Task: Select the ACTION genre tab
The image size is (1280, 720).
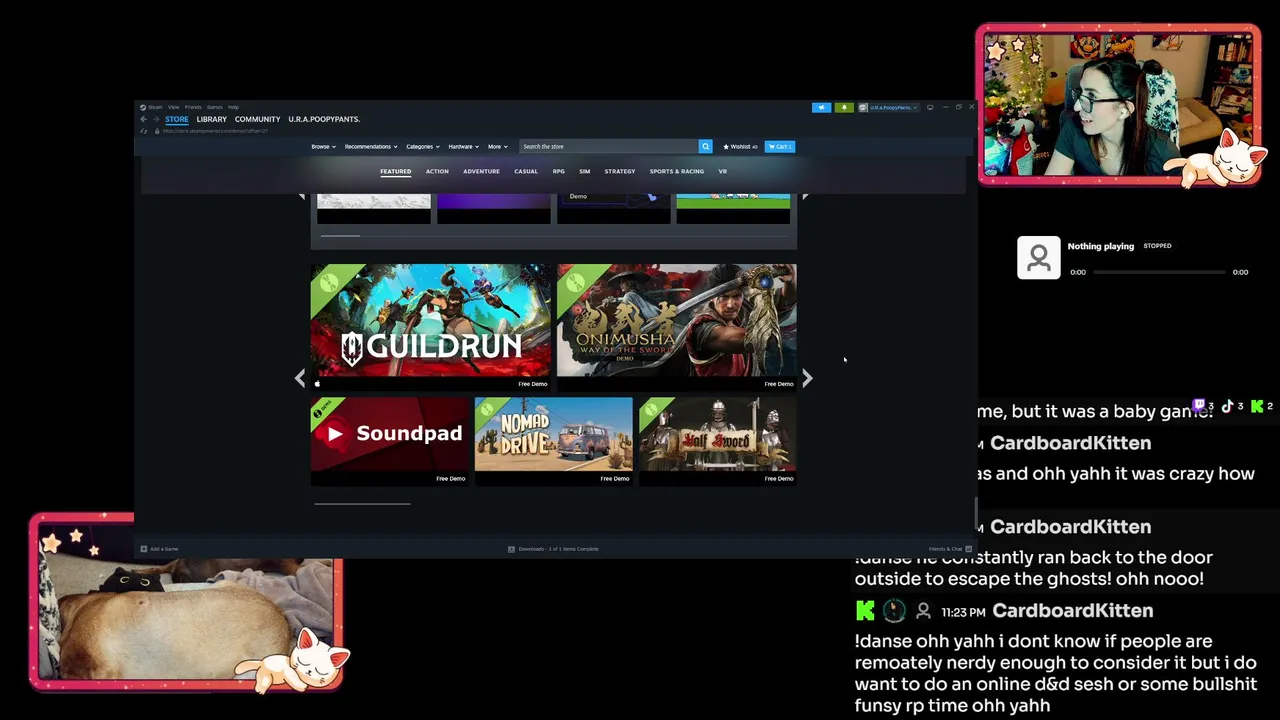Action: [x=437, y=171]
